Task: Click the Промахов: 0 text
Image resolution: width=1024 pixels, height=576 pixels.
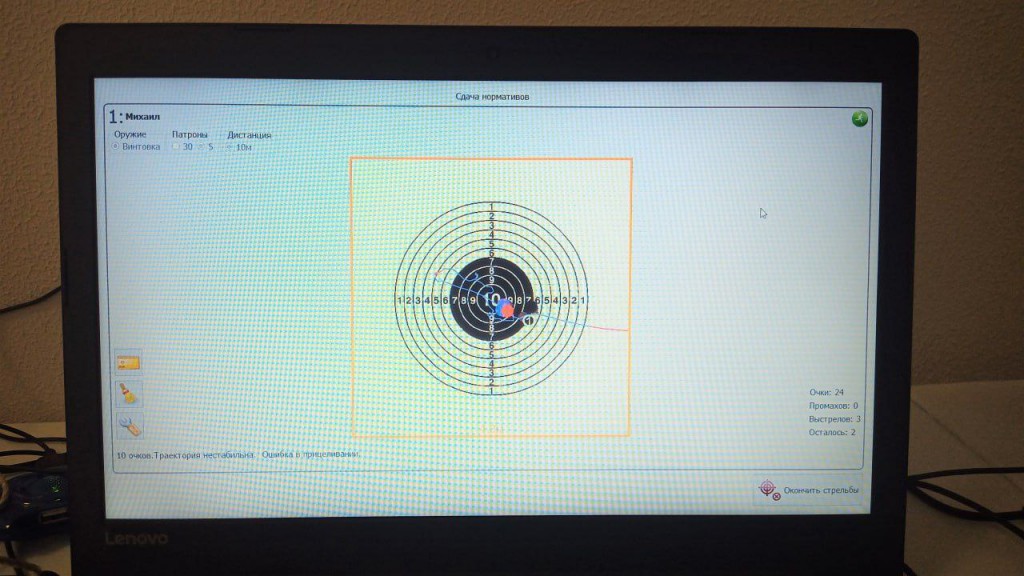Action: coord(833,406)
